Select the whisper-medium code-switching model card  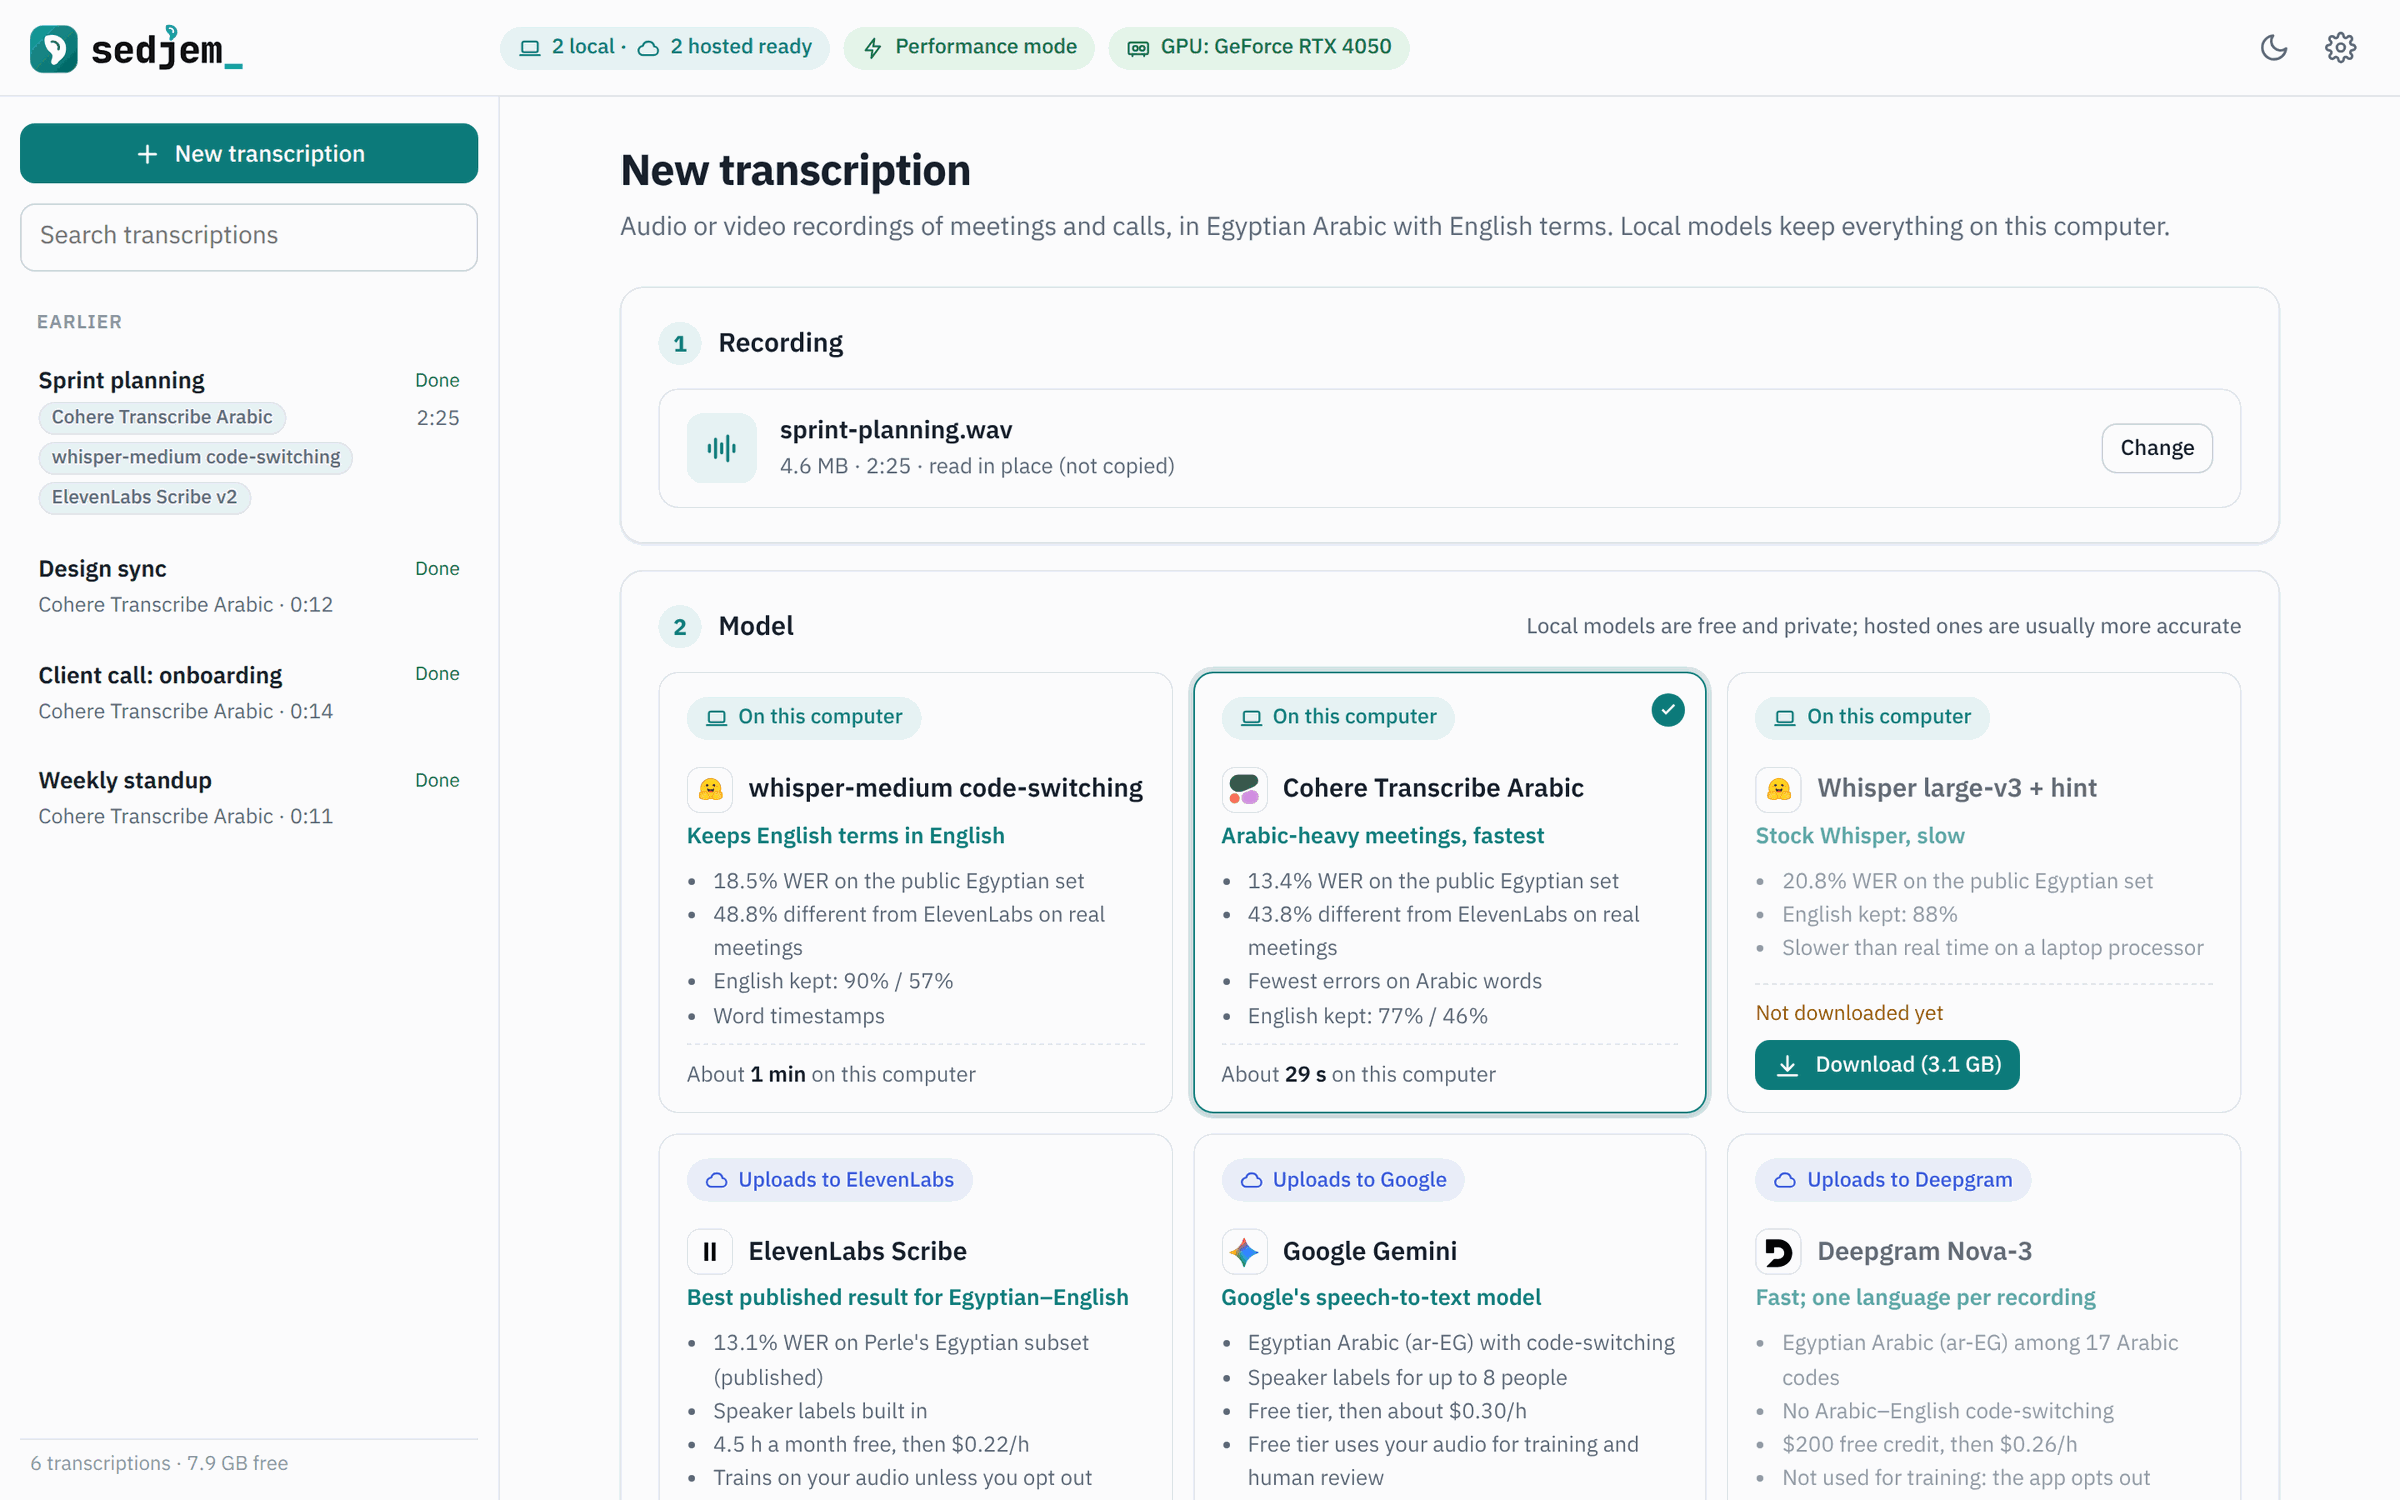tap(915, 892)
